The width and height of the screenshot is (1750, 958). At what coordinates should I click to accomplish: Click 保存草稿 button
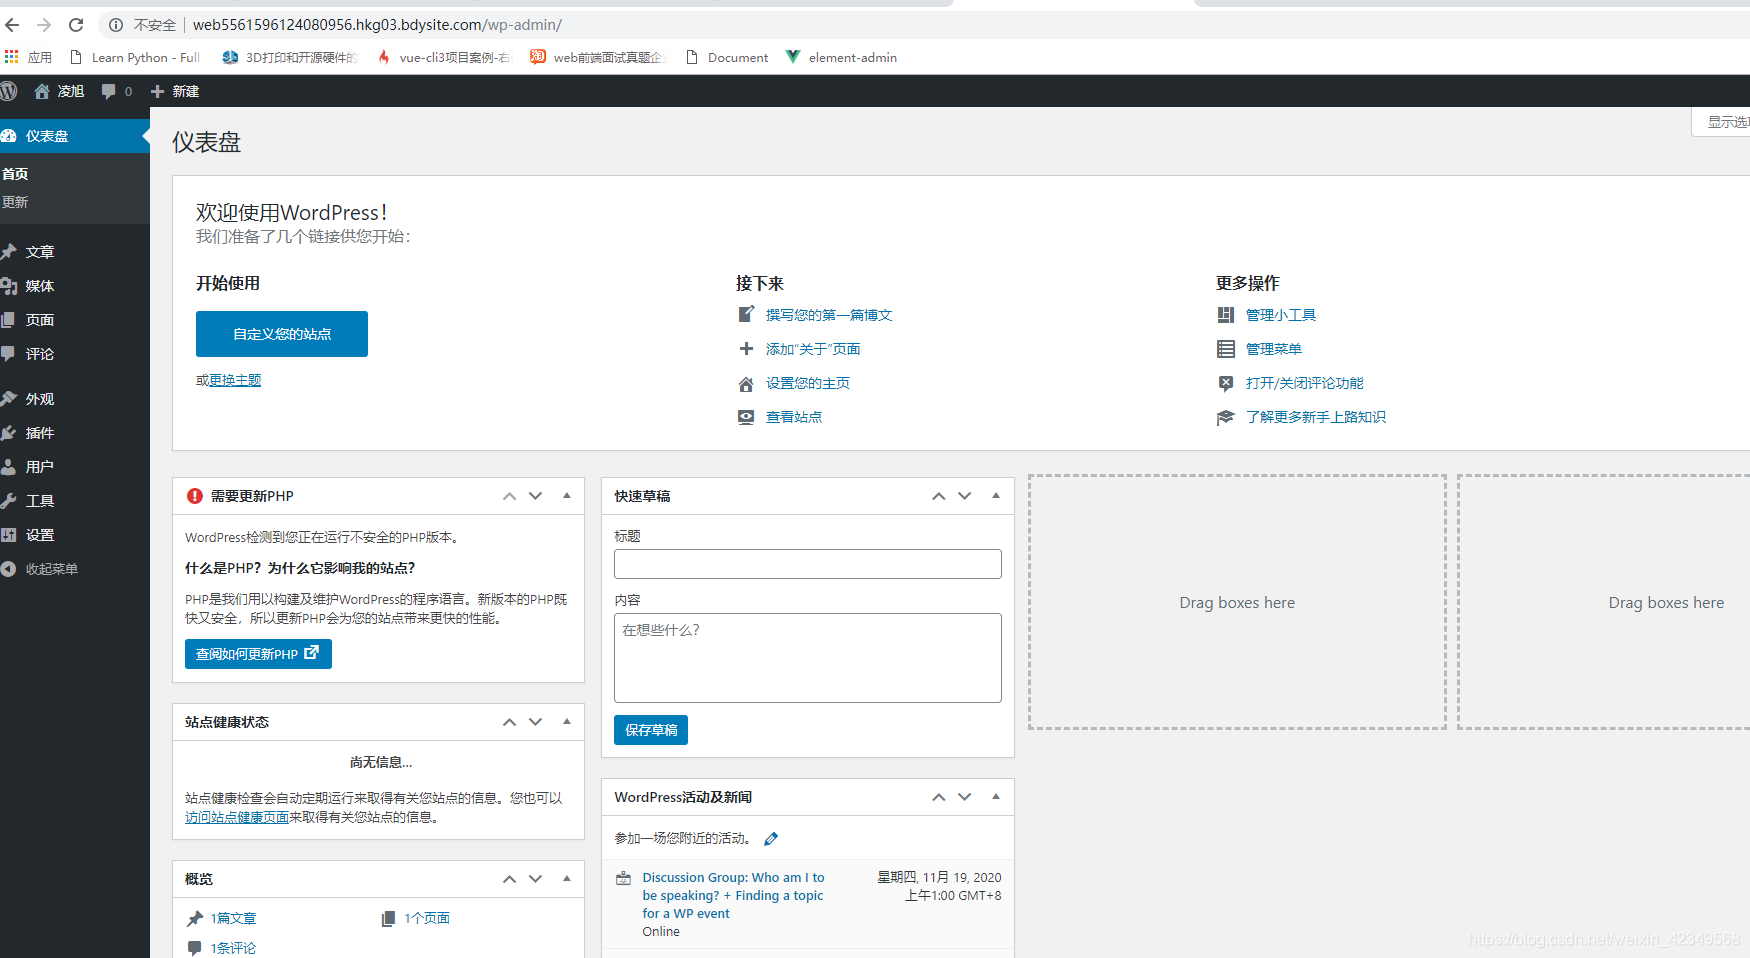coord(651,730)
